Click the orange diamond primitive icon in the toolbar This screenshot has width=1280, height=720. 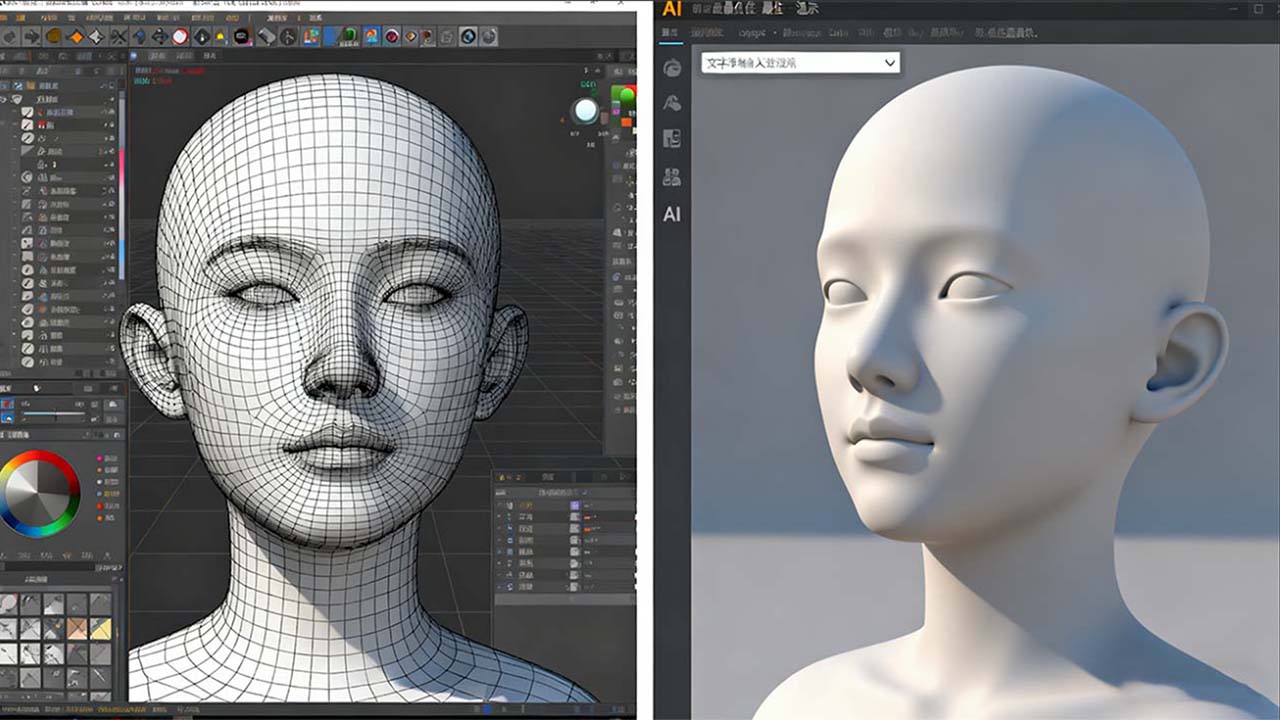[x=75, y=35]
